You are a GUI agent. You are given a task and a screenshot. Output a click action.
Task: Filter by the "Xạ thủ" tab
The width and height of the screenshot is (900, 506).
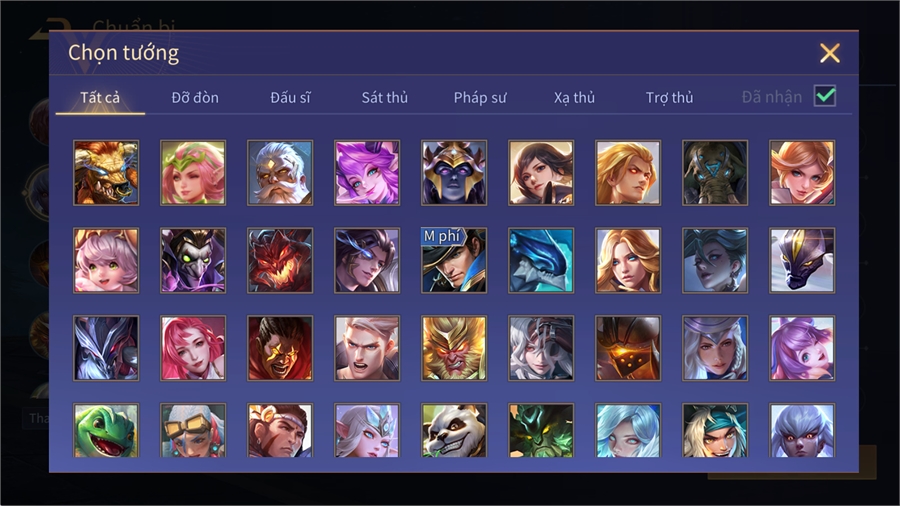point(574,98)
